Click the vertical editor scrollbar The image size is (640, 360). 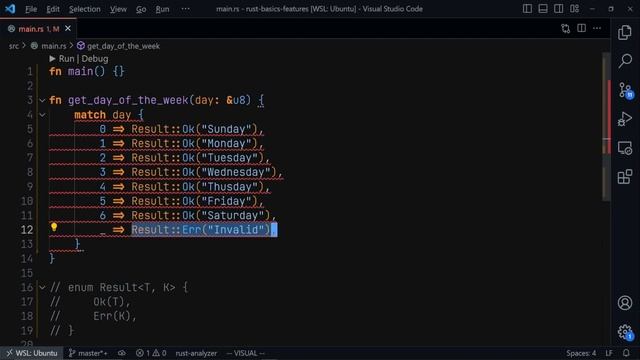pos(606,127)
